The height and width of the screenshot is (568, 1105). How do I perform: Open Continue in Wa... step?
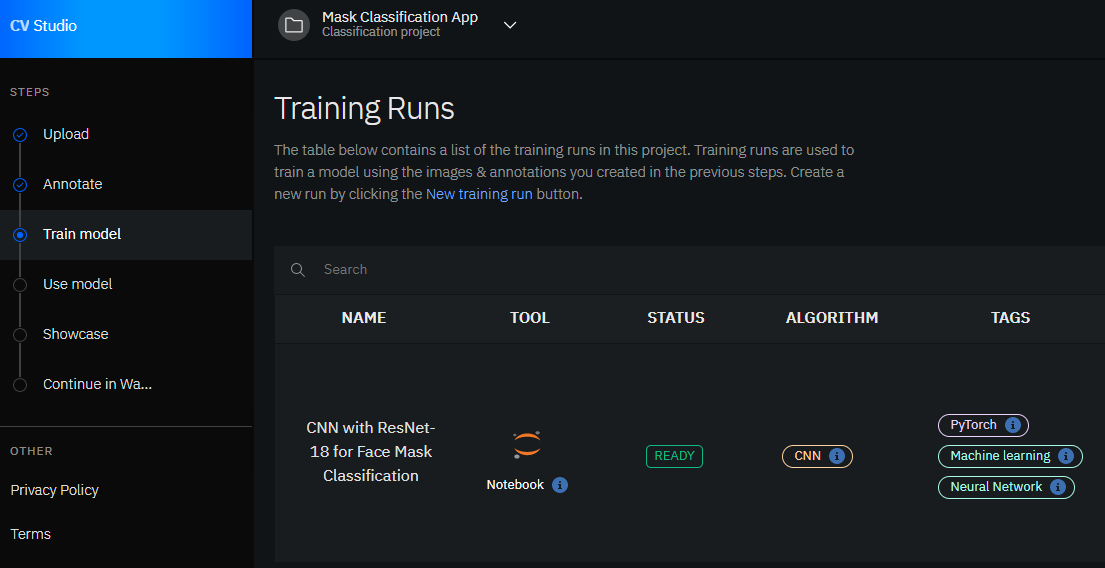97,384
